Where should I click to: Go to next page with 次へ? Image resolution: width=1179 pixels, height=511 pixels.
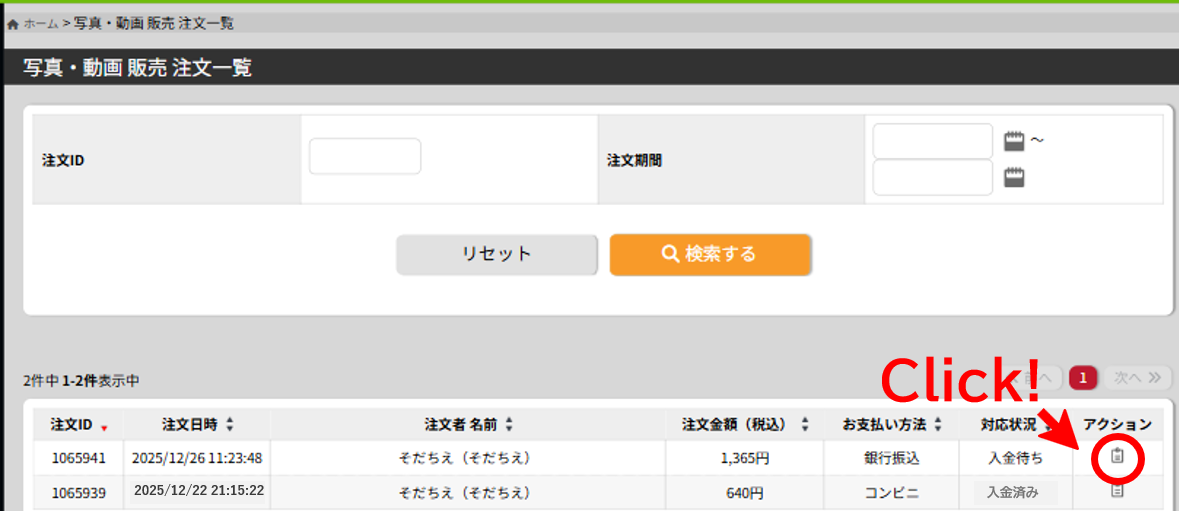point(1137,377)
